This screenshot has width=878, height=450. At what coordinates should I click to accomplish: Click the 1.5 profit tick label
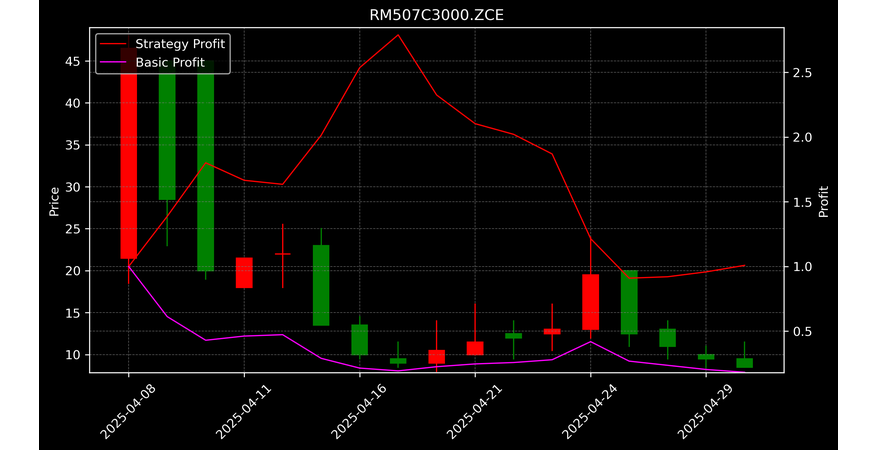[800, 202]
